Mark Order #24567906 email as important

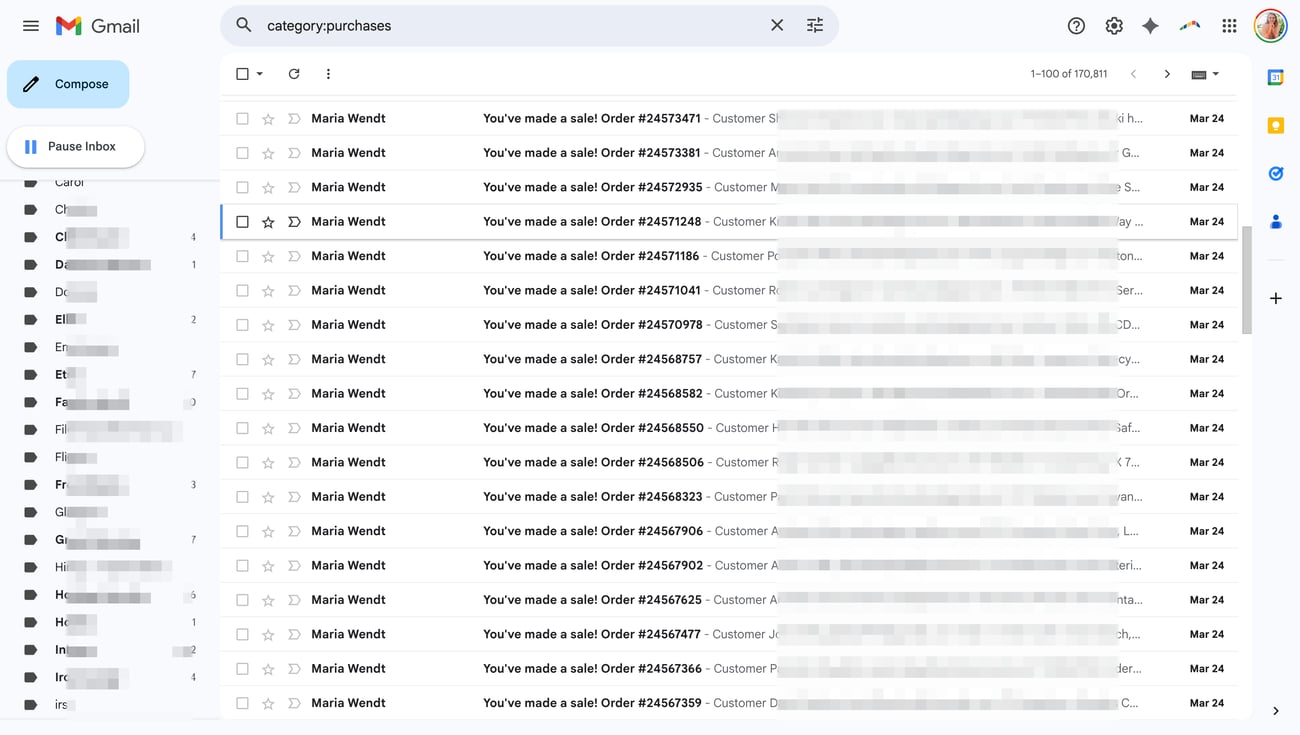(x=294, y=531)
